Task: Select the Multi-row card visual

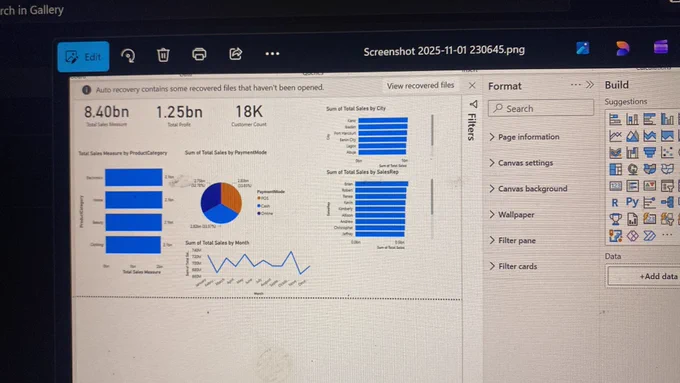Action: point(633,186)
